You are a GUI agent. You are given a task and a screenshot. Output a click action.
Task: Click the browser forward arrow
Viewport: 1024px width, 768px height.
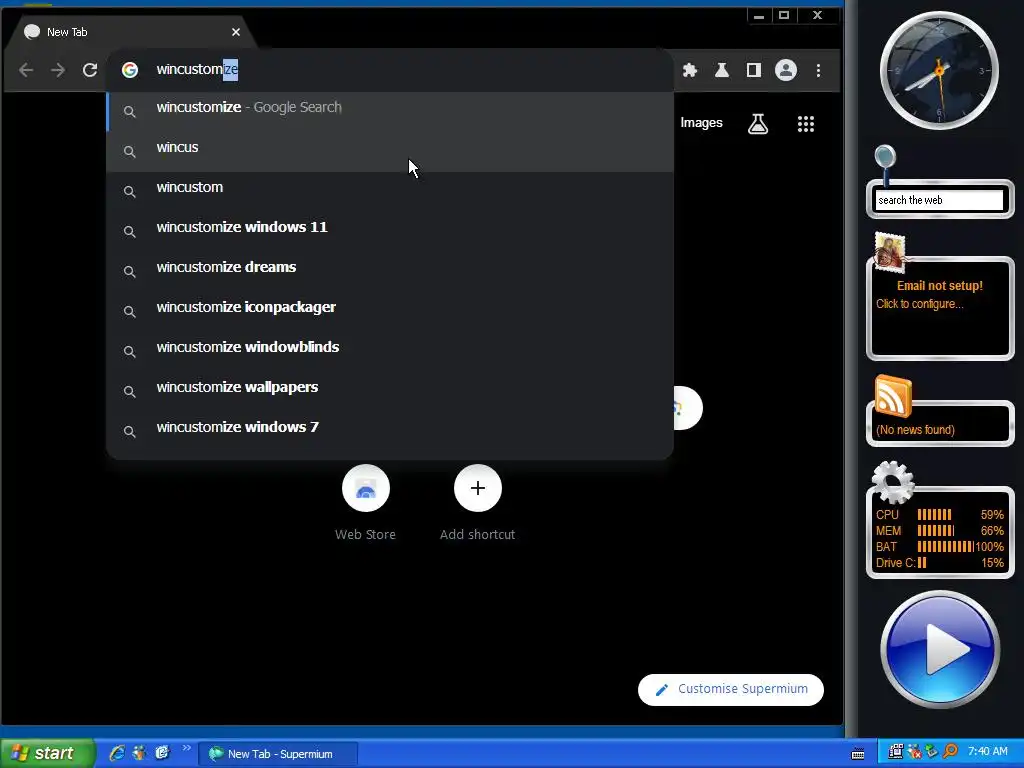(58, 70)
